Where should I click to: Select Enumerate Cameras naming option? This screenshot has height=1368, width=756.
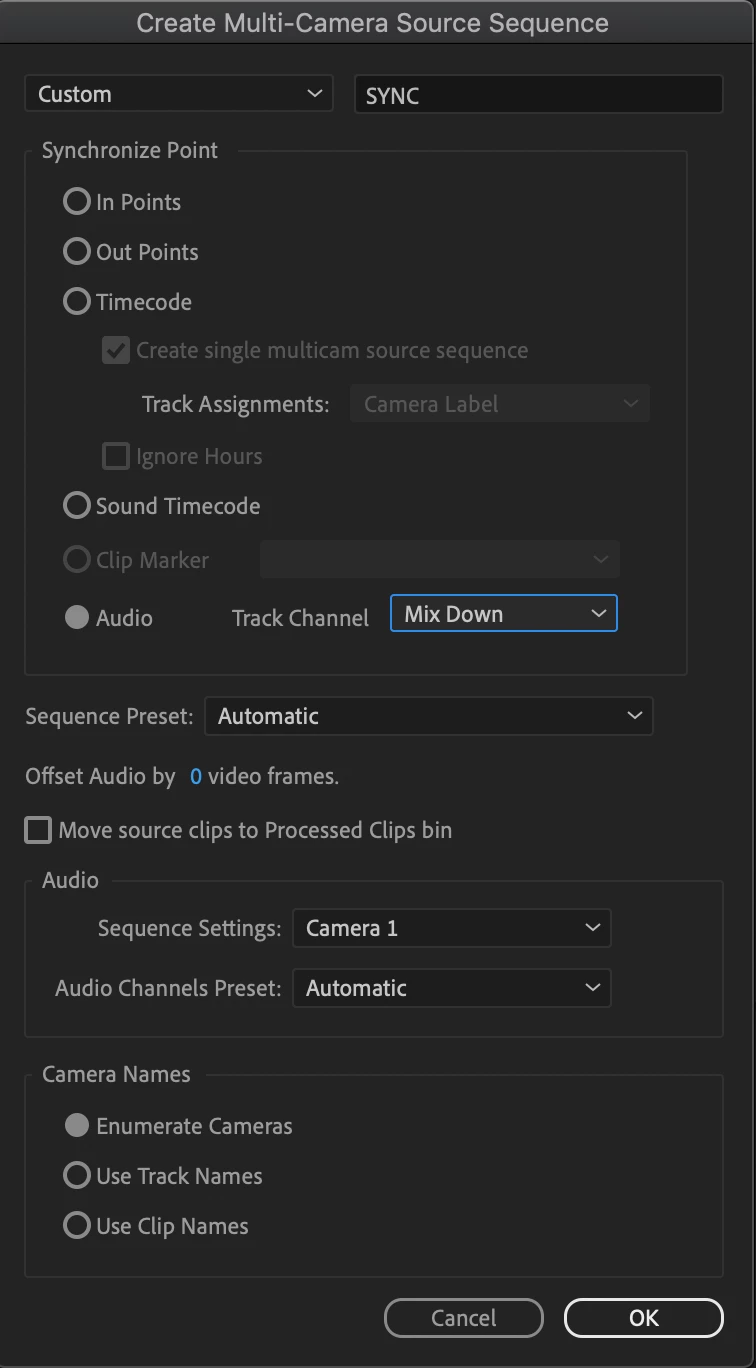77,1126
